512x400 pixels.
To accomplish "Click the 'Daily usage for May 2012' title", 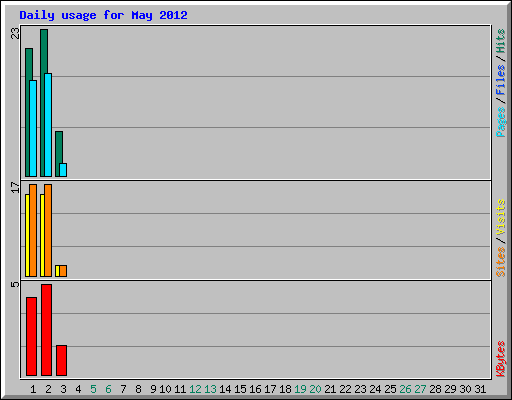I will tap(103, 16).
